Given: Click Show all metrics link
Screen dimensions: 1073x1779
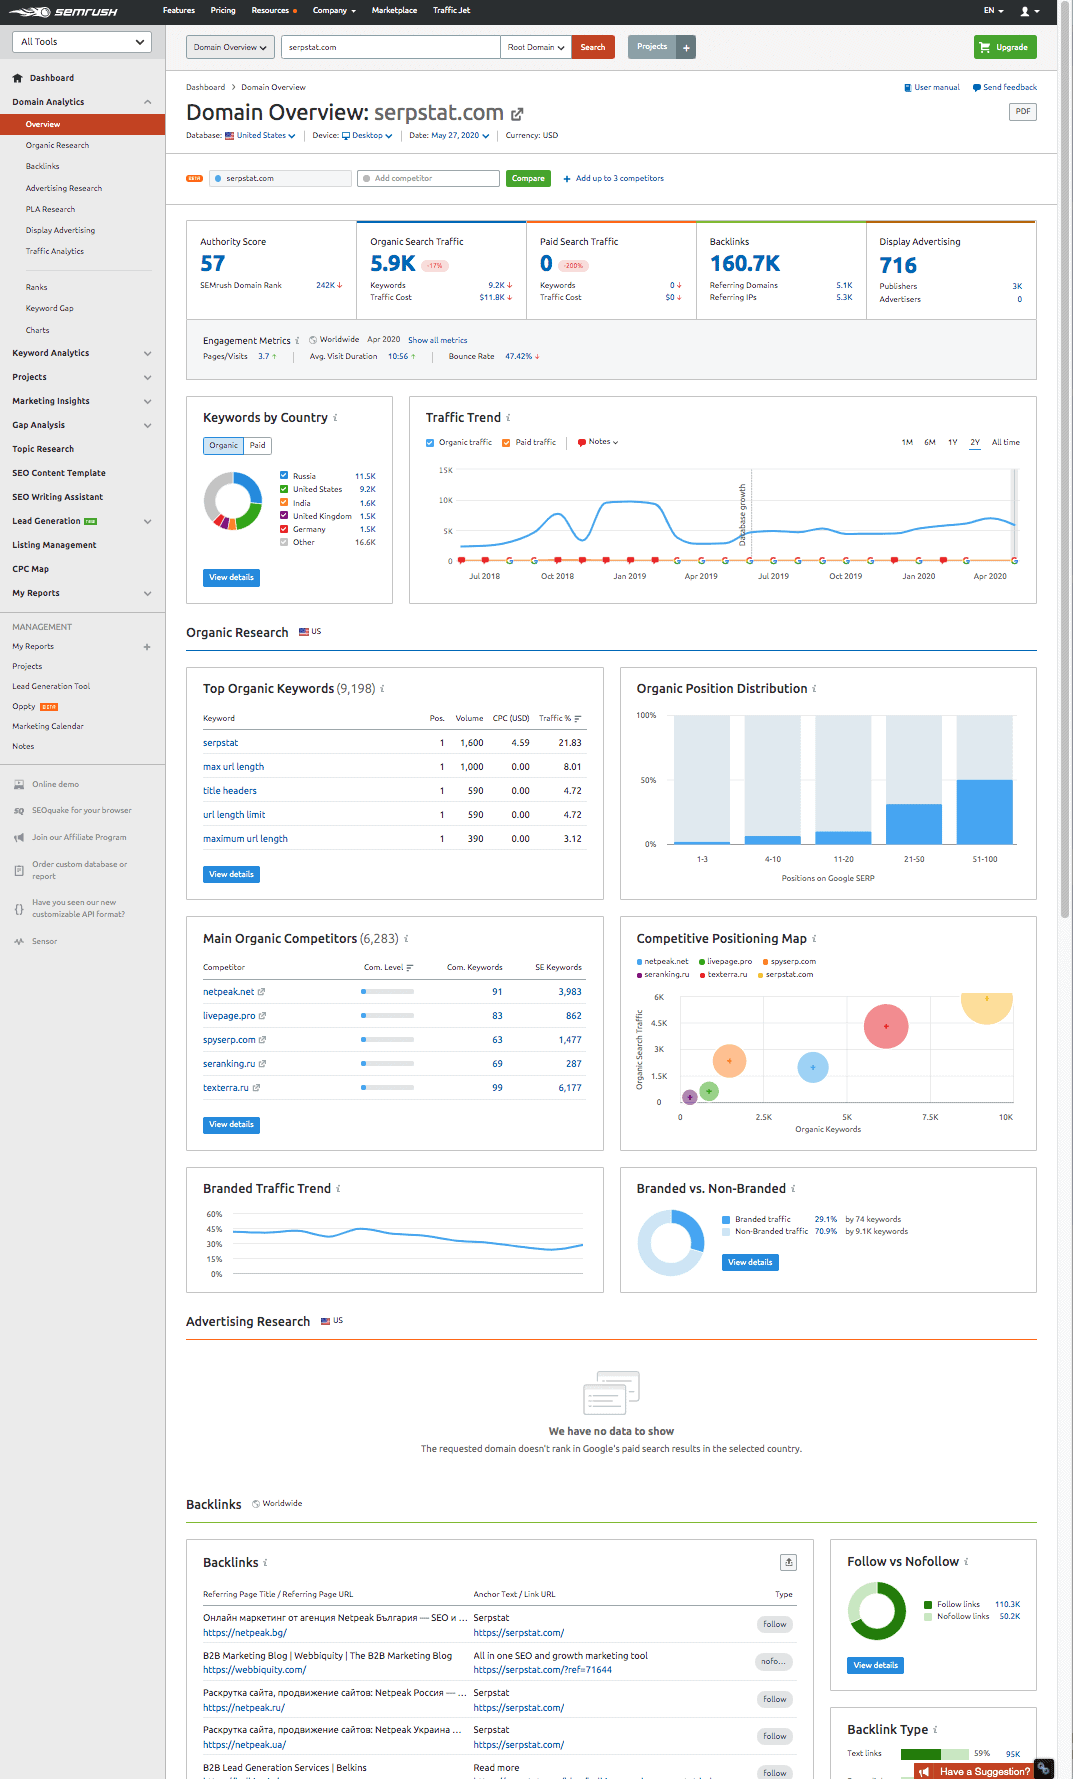Looking at the screenshot, I should pyautogui.click(x=437, y=341).
